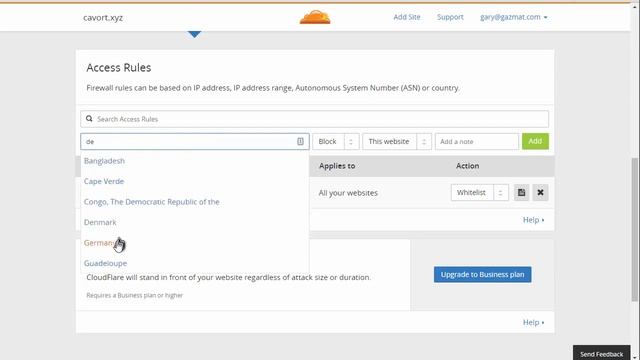Click the page vertical scrollbar
Viewport: 640px width, 360px height.
pos(635,229)
